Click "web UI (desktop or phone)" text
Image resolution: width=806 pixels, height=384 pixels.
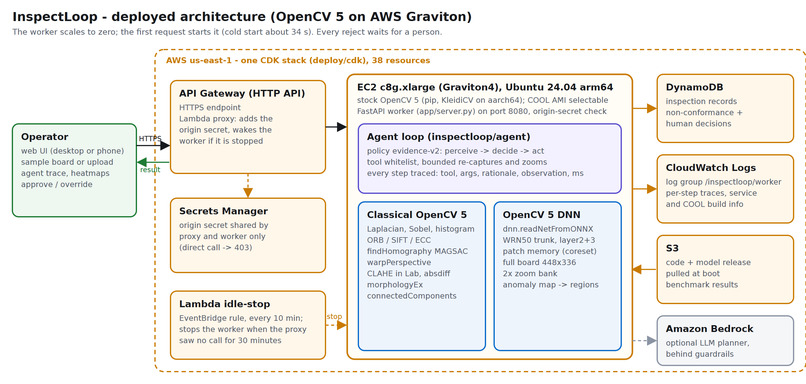72,151
